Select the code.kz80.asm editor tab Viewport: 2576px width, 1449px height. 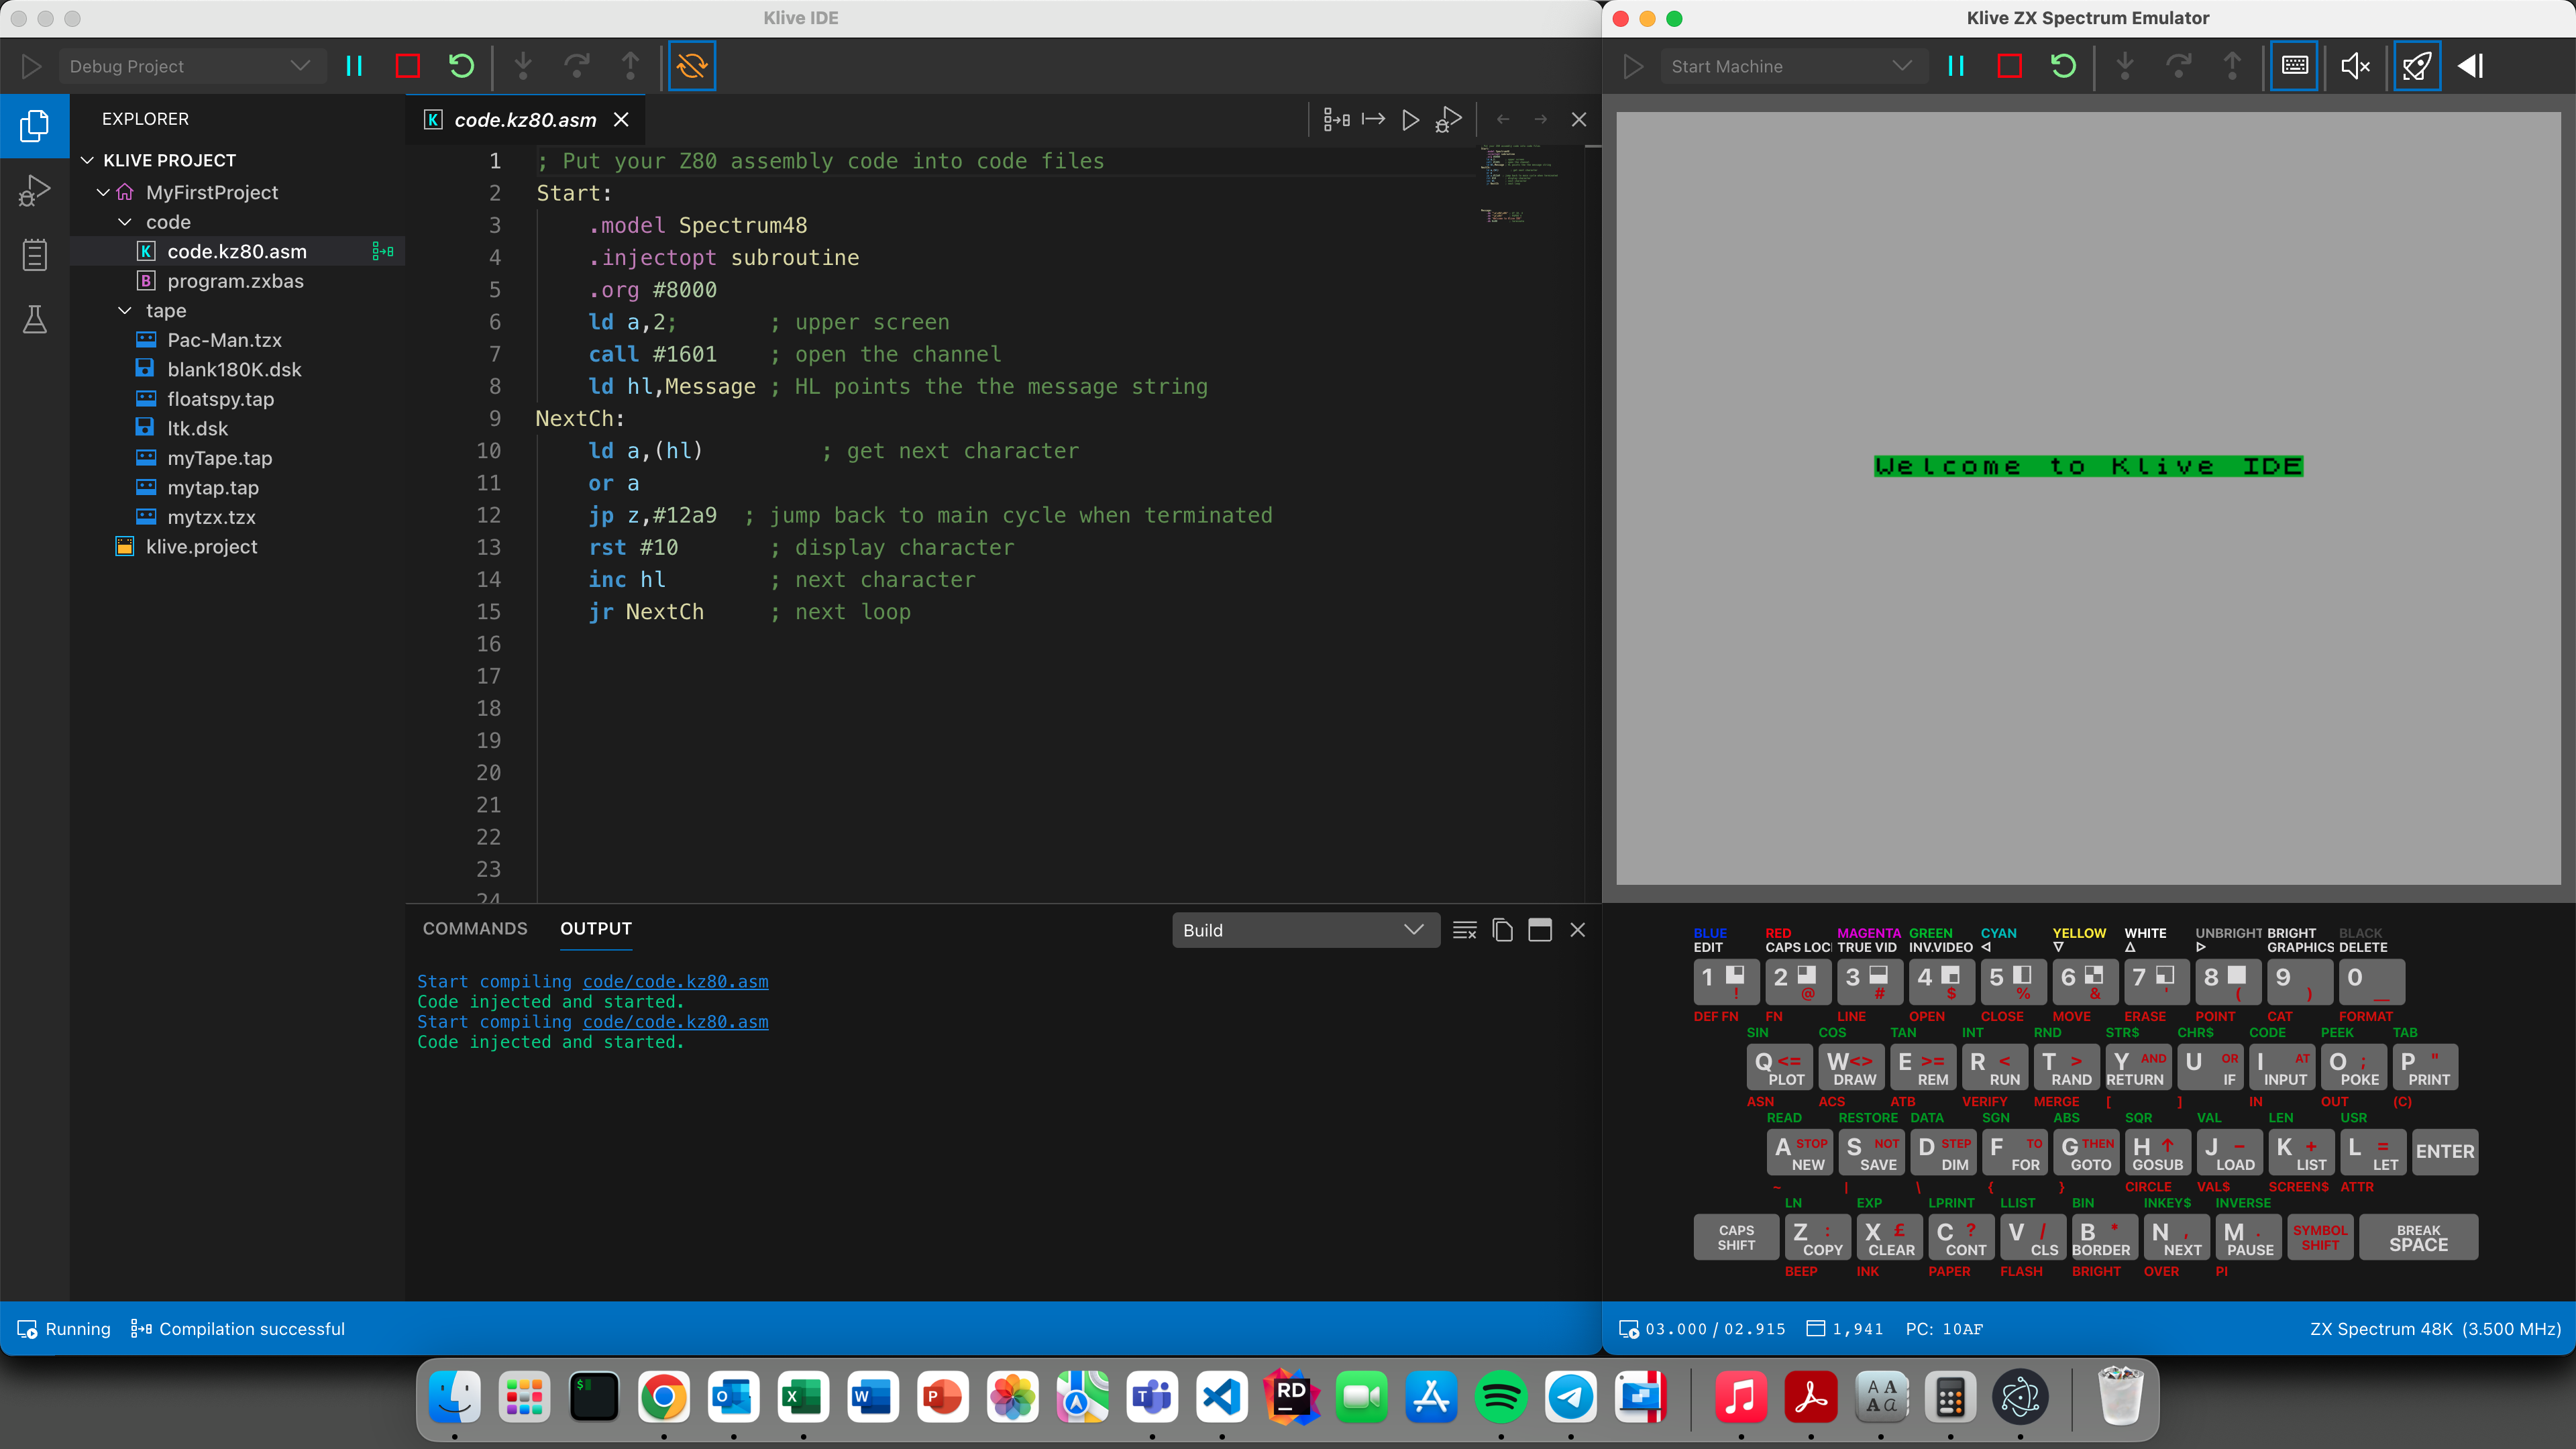tap(525, 120)
